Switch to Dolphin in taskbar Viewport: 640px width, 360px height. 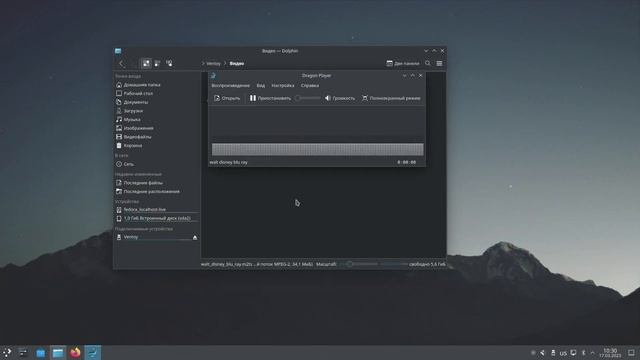[58, 353]
